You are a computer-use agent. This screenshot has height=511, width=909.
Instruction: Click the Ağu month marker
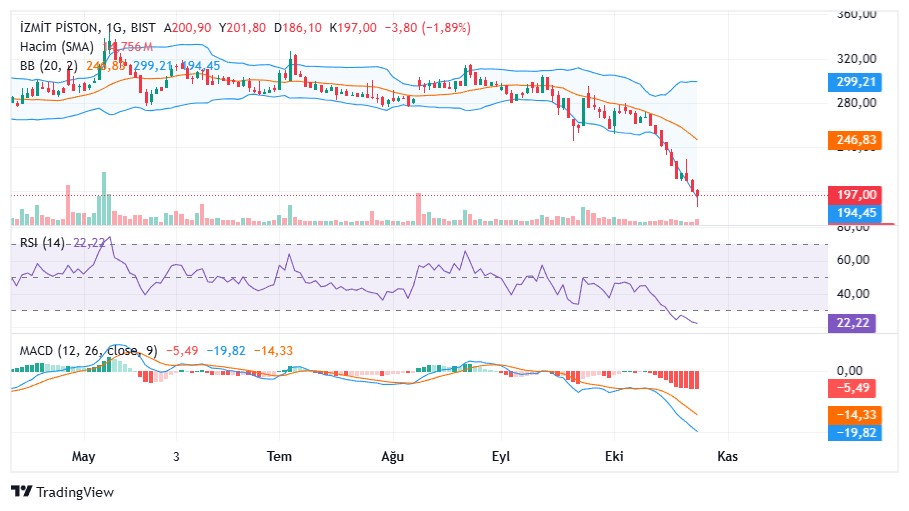392,456
